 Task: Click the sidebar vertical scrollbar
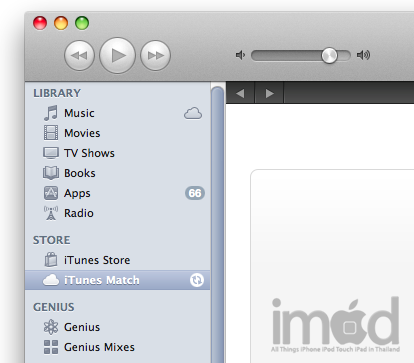pos(217,224)
